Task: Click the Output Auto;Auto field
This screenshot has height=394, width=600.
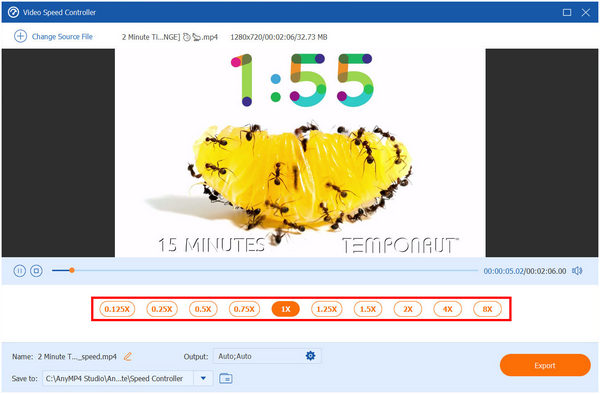Action: pos(267,356)
